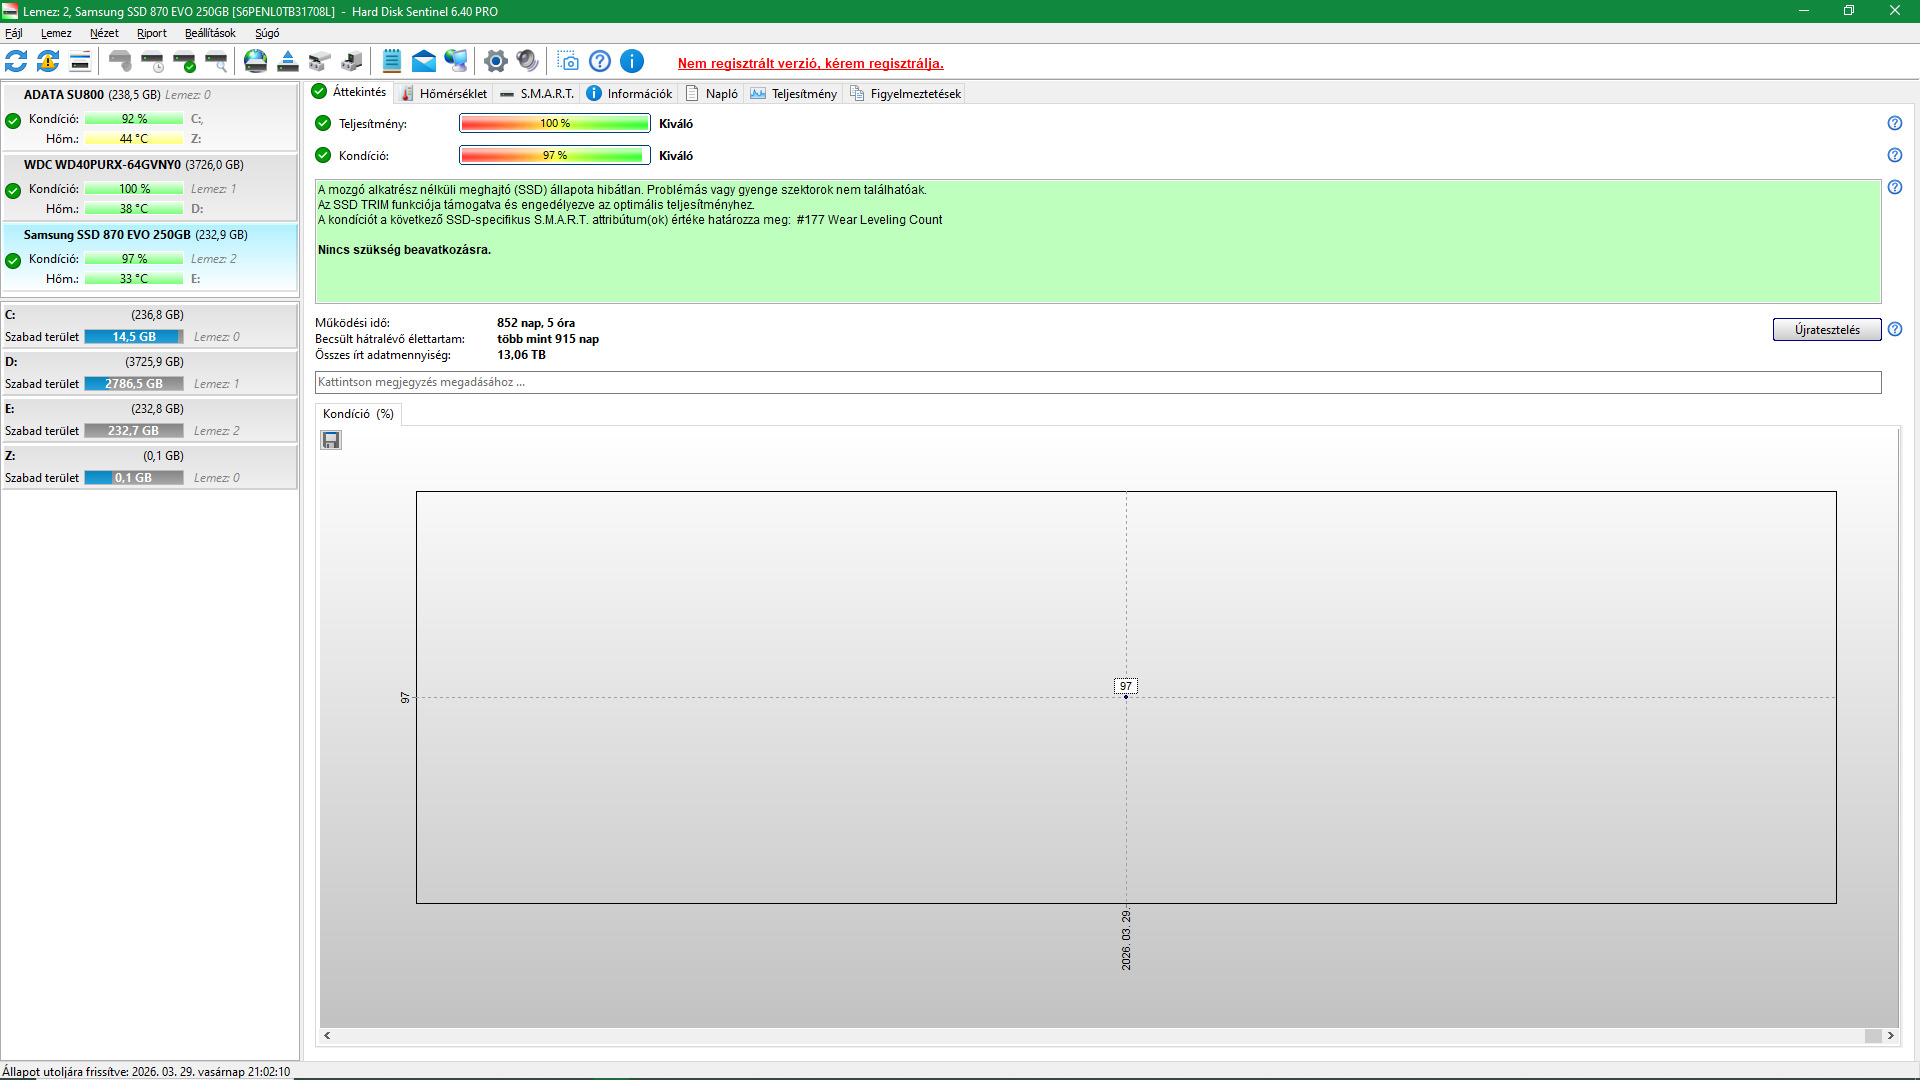Click the send test email envelope icon
The height and width of the screenshot is (1080, 1920).
(424, 62)
